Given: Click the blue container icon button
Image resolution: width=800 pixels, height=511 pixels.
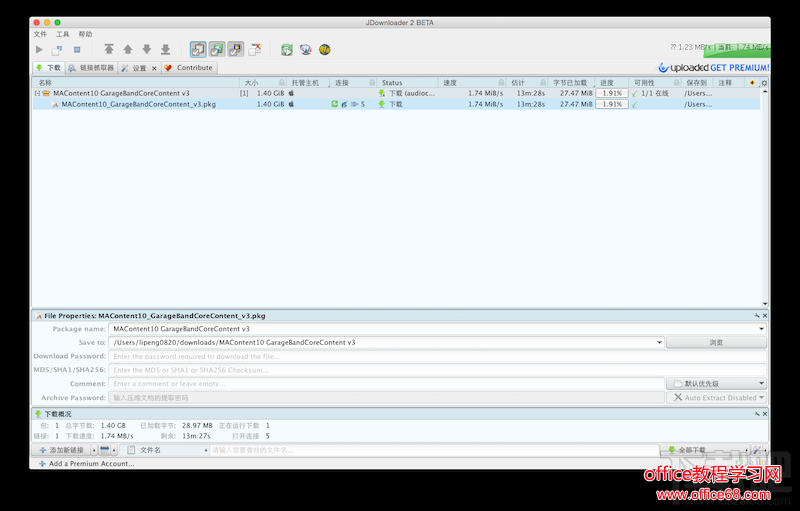Looking at the screenshot, I should pyautogui.click(x=105, y=450).
